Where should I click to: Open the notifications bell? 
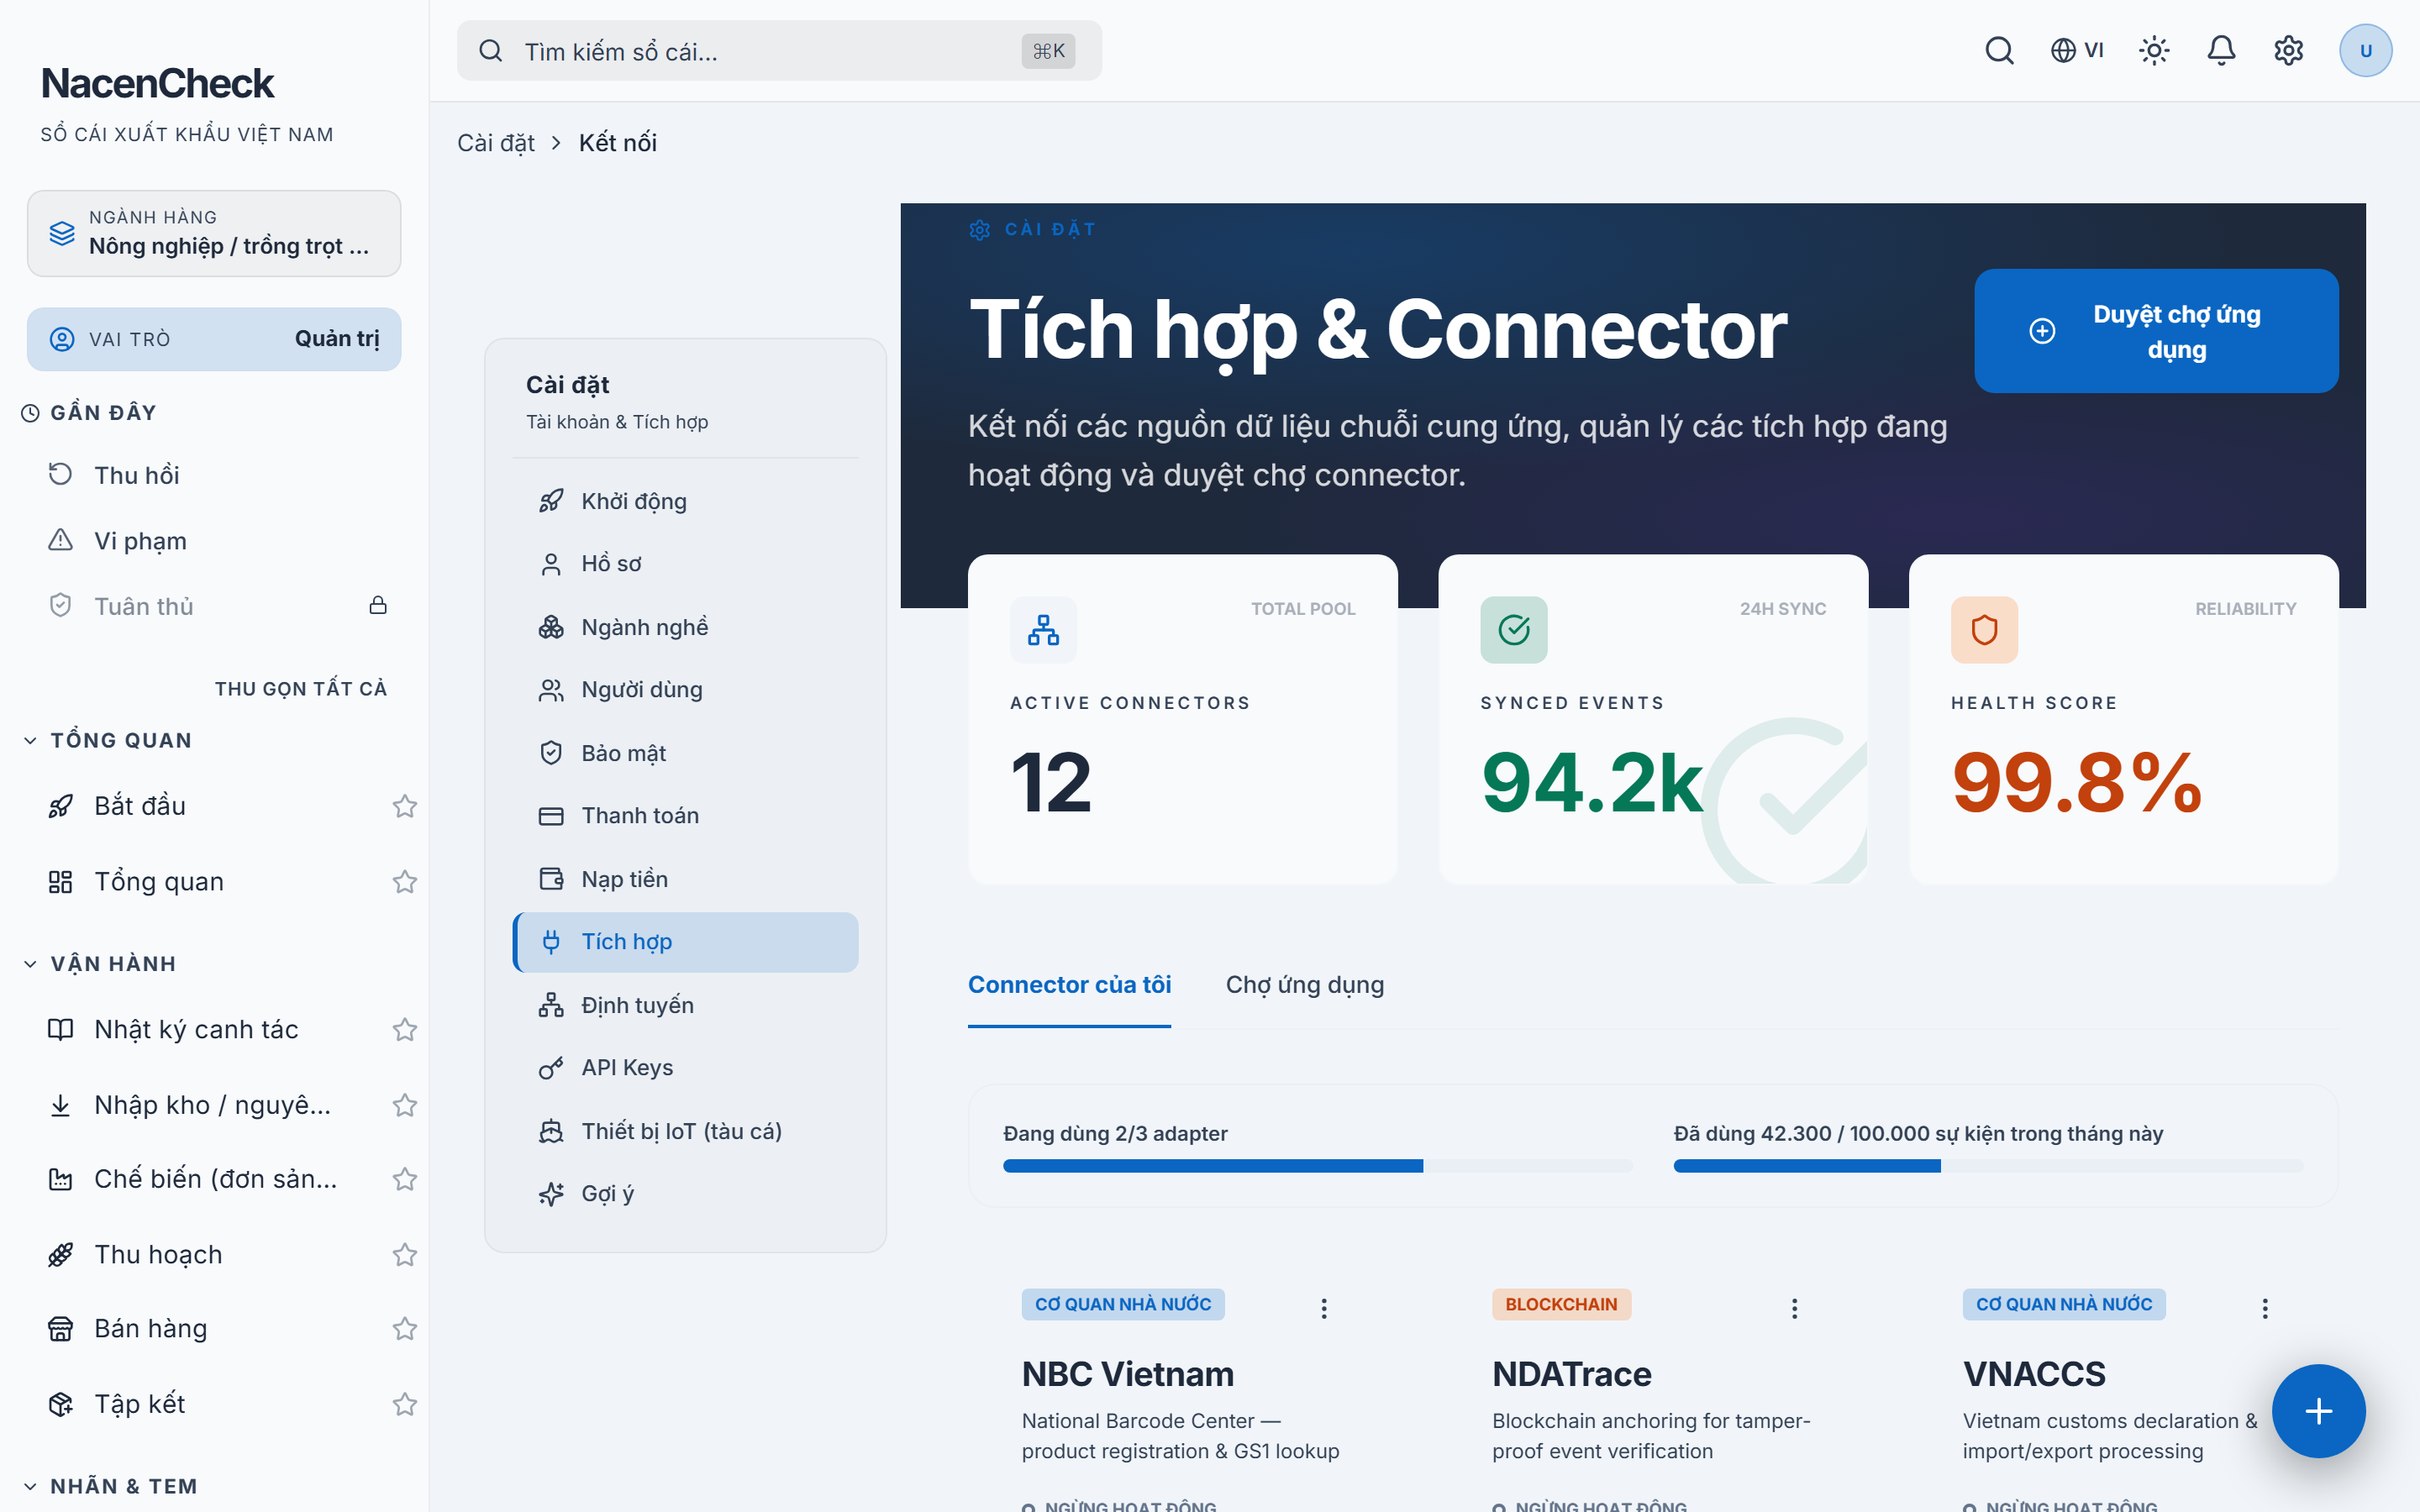point(2221,50)
